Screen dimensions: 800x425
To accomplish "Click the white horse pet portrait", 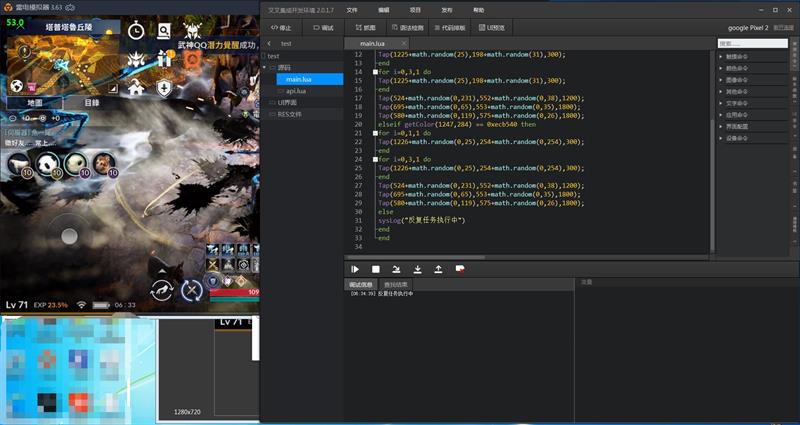I will pyautogui.click(x=19, y=164).
